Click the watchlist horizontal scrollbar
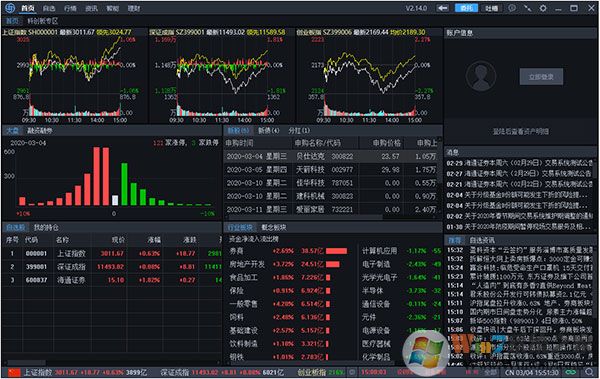The width and height of the screenshot is (600, 379). (26, 362)
